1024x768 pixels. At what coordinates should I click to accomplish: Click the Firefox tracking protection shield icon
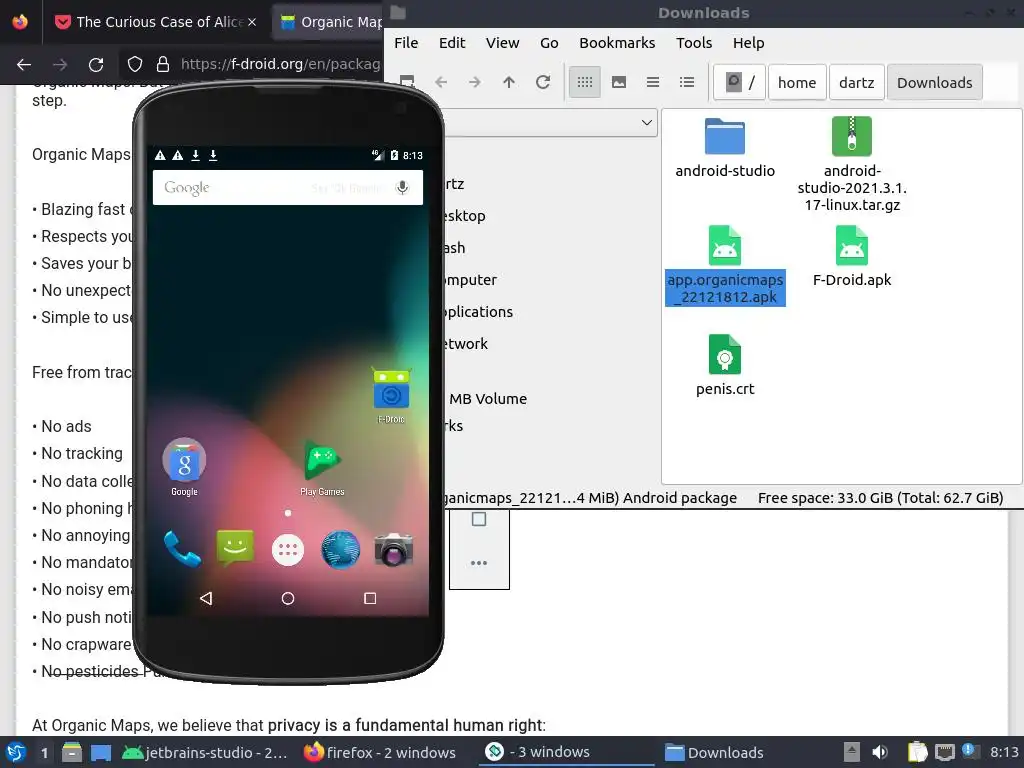[x=135, y=64]
